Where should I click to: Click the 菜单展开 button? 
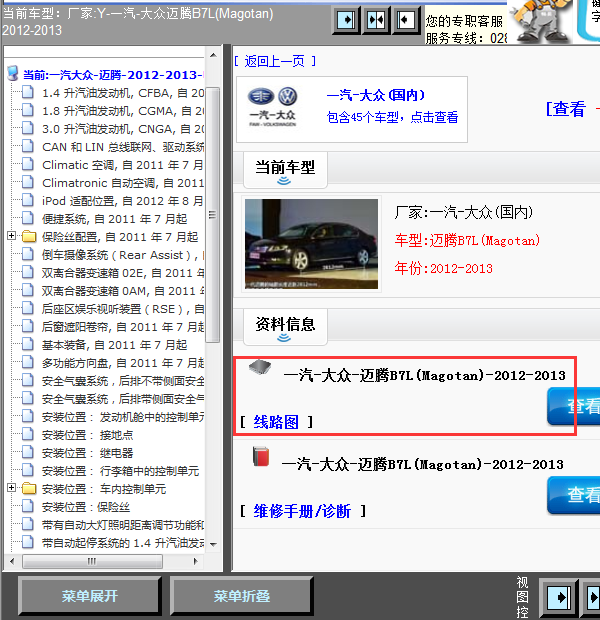(x=89, y=596)
